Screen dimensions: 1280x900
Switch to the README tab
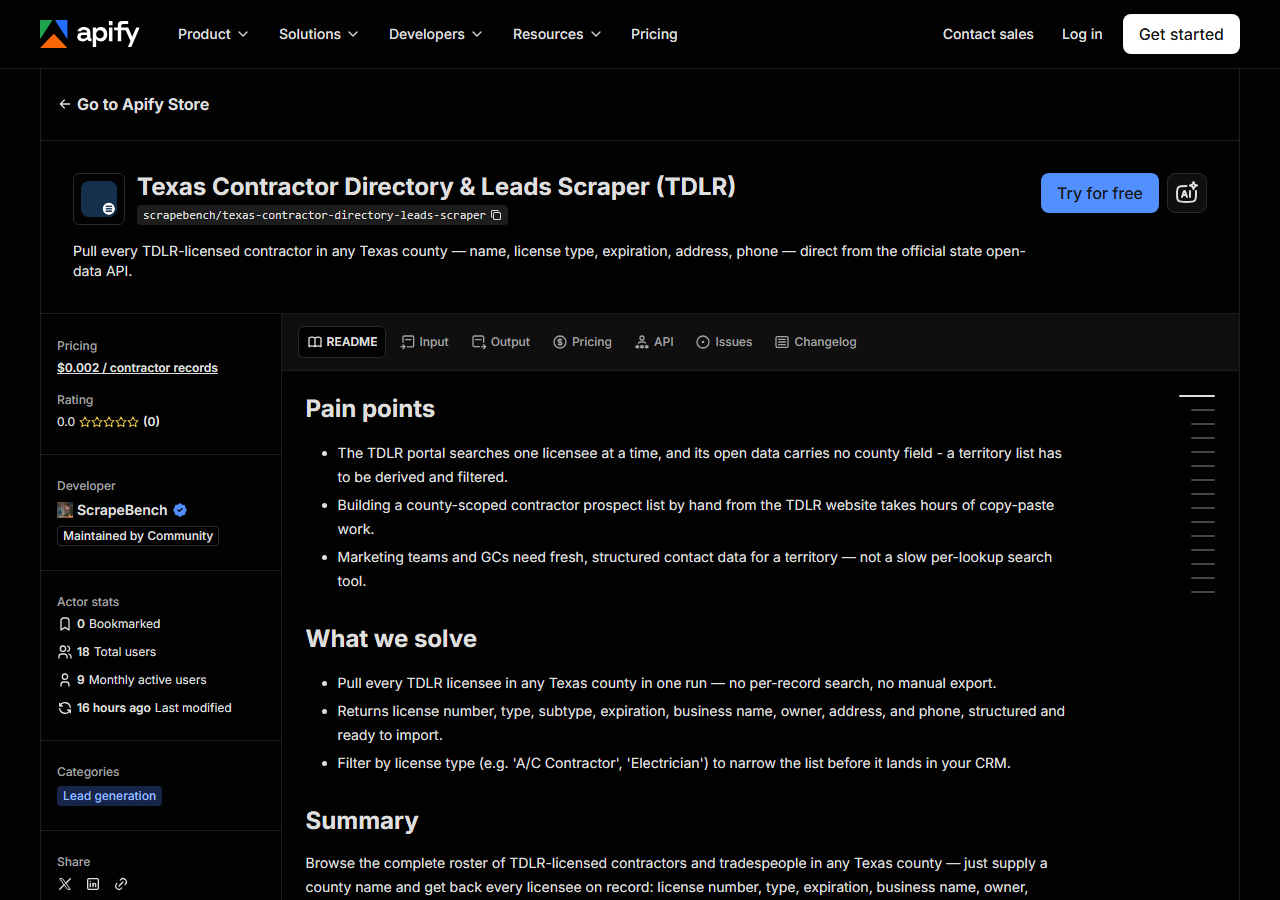click(342, 342)
